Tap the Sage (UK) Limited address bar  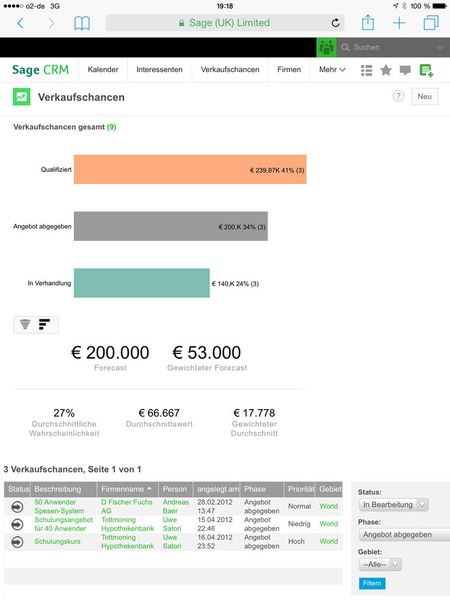pyautogui.click(x=224, y=23)
